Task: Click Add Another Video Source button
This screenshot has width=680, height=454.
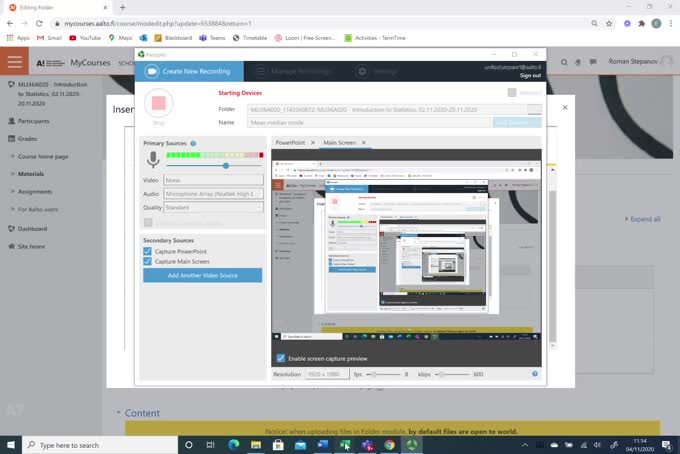Action: pyautogui.click(x=203, y=275)
